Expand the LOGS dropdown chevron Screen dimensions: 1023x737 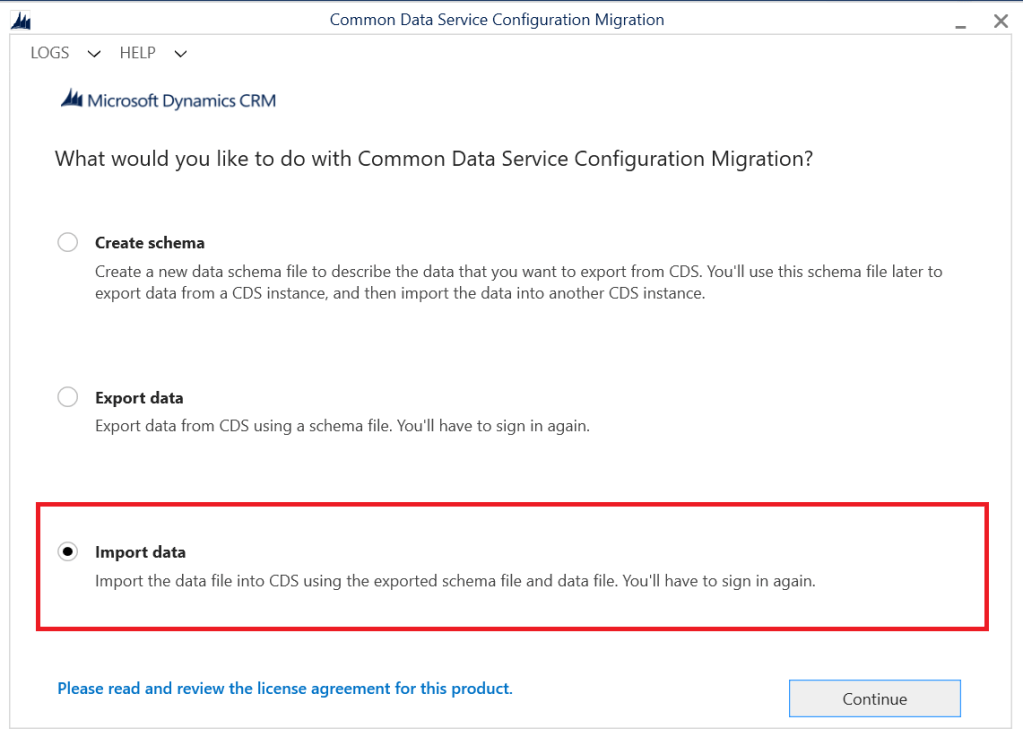[94, 54]
